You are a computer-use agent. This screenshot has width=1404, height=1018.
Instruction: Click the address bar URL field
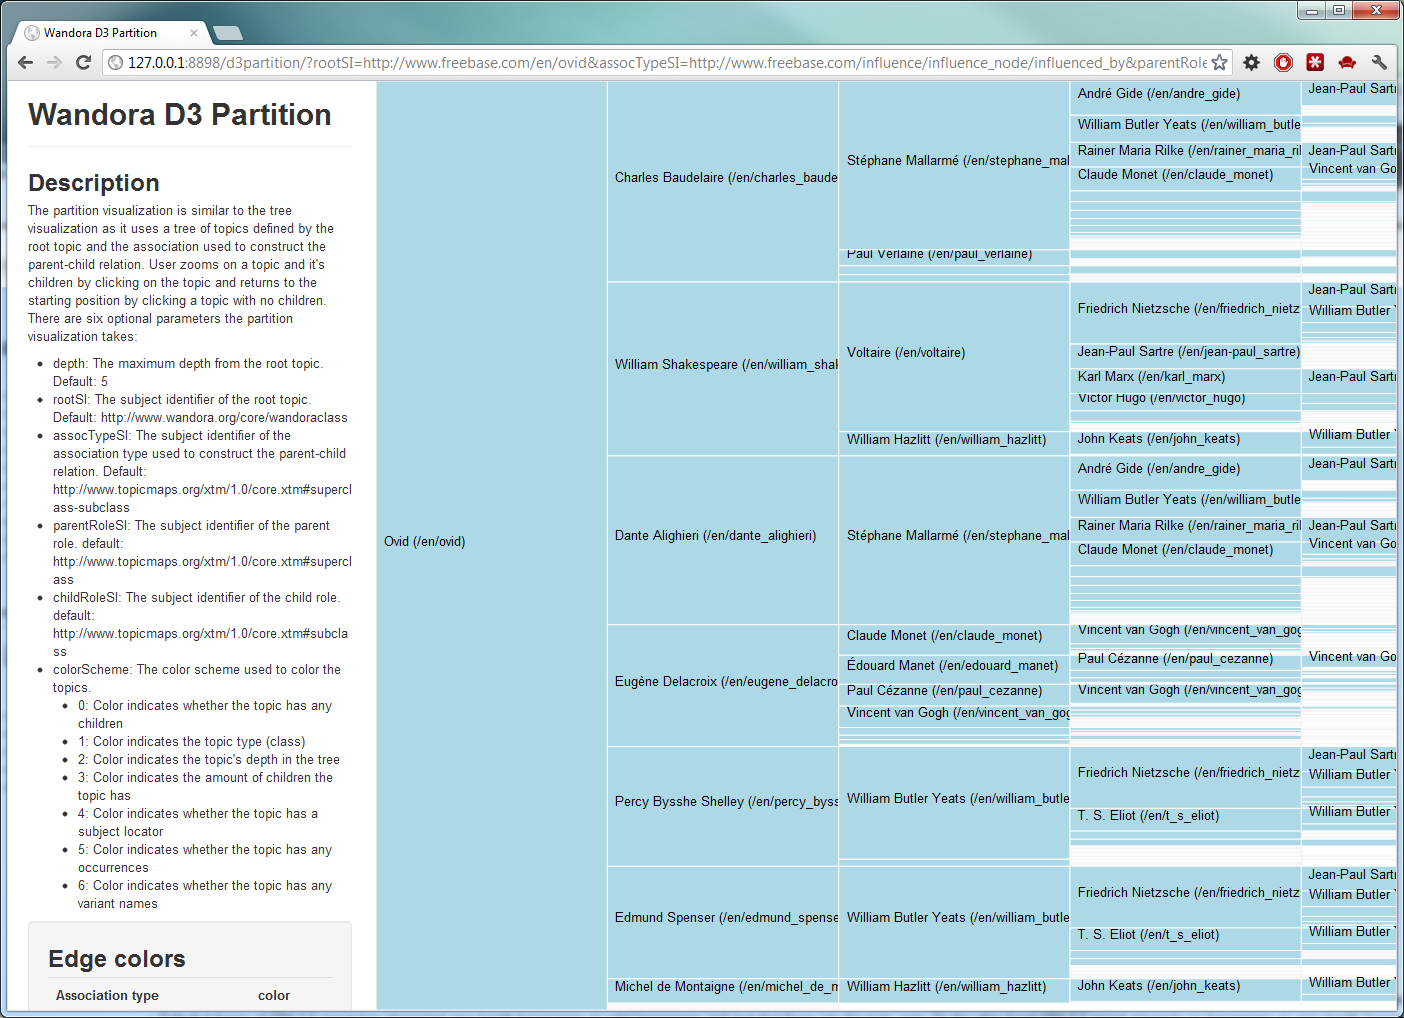click(660, 63)
